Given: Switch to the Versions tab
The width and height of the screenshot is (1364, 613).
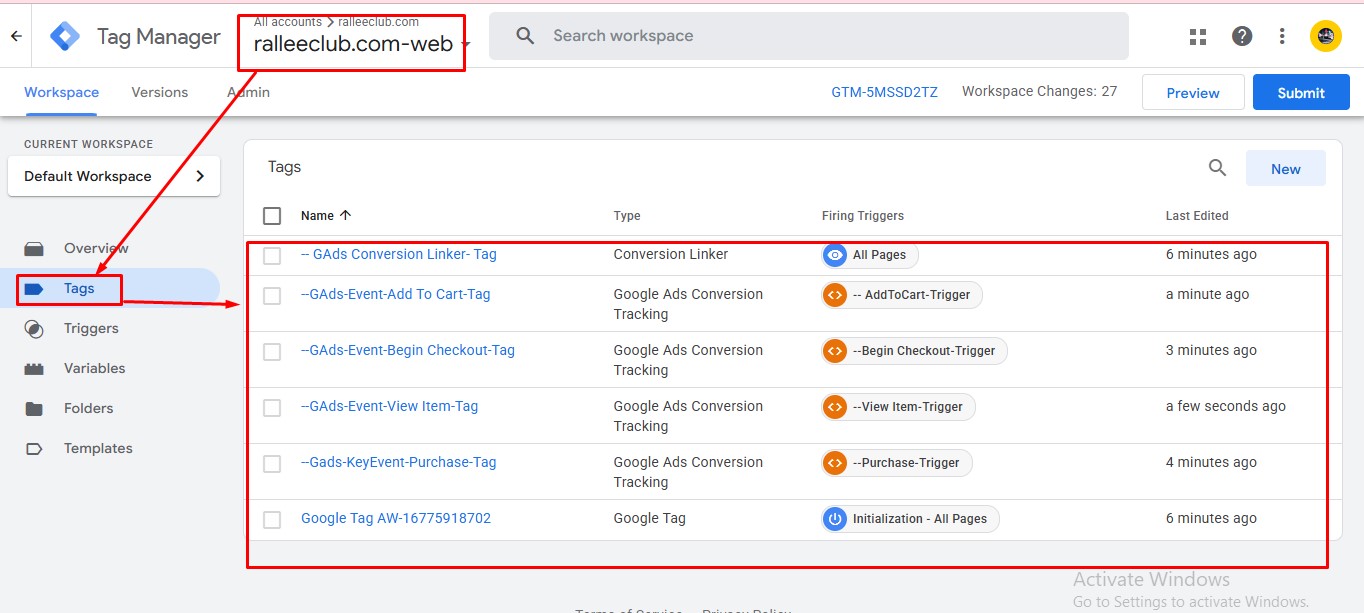Looking at the screenshot, I should coord(159,92).
